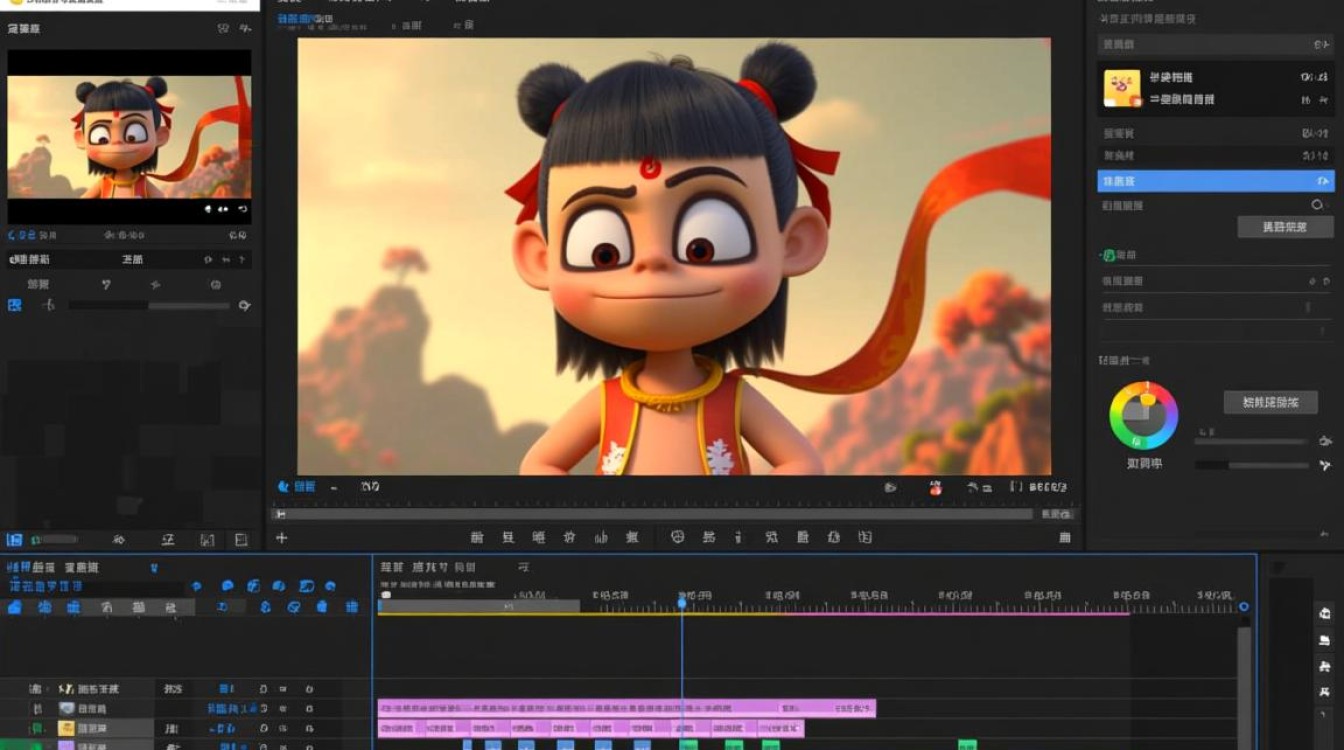Click the slider bar under the source preview panel

coord(148,306)
